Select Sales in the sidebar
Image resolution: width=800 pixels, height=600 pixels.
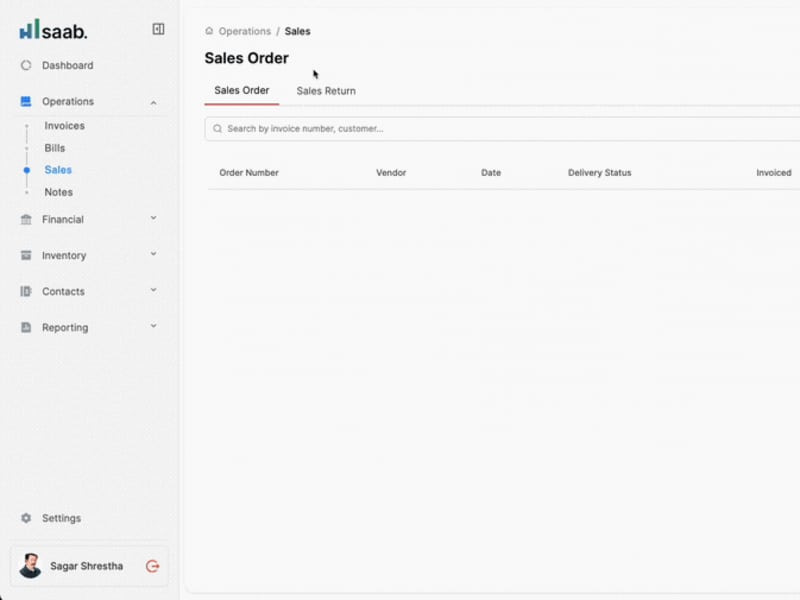click(x=58, y=170)
